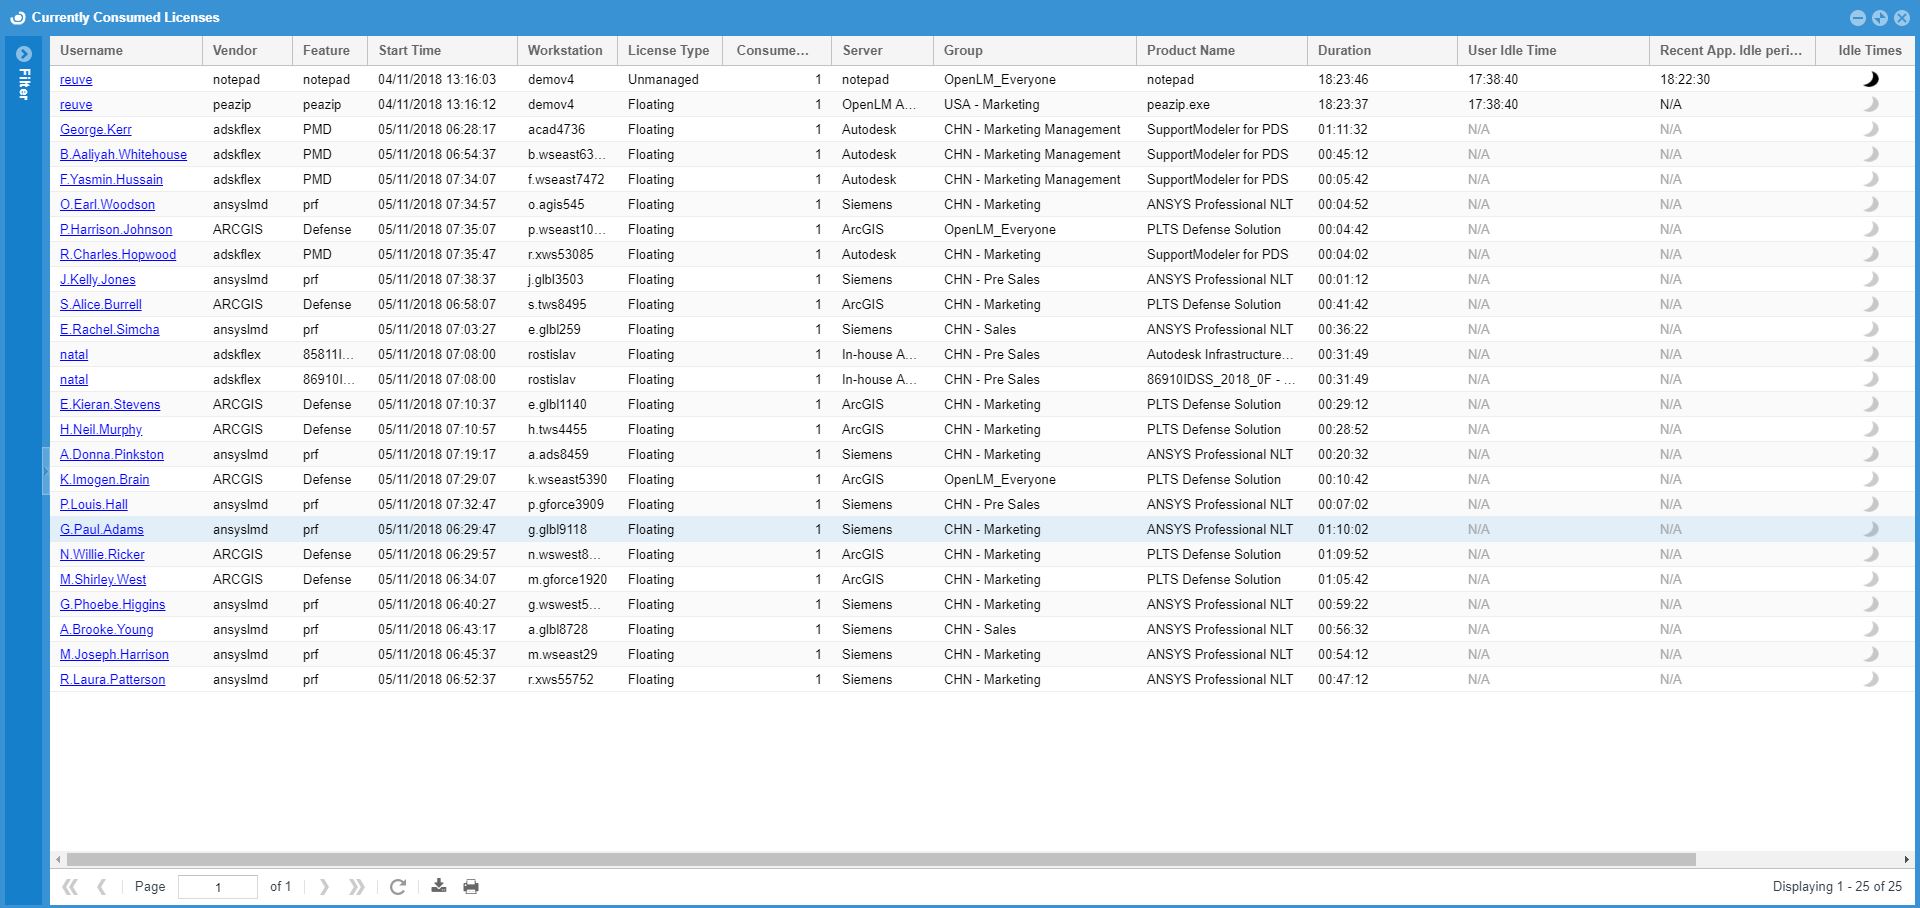Click the left-edge panel splitter collapse handle

point(46,470)
